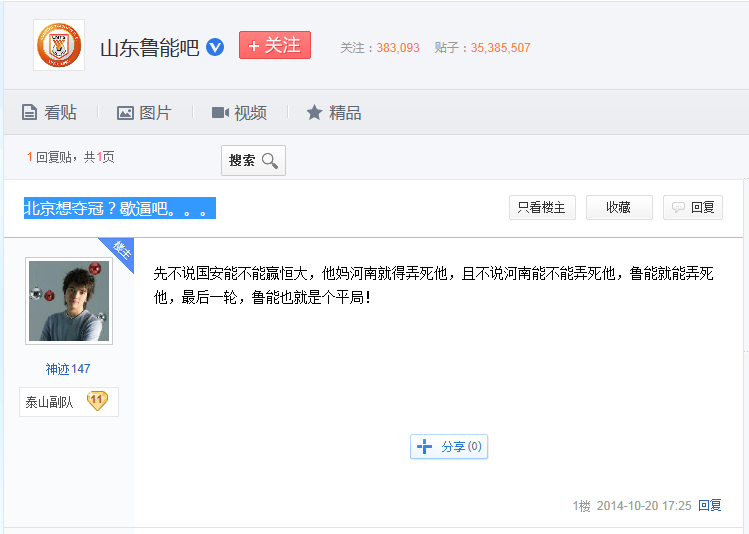Open the 神迹147 username link
749x534 pixels.
click(x=68, y=369)
